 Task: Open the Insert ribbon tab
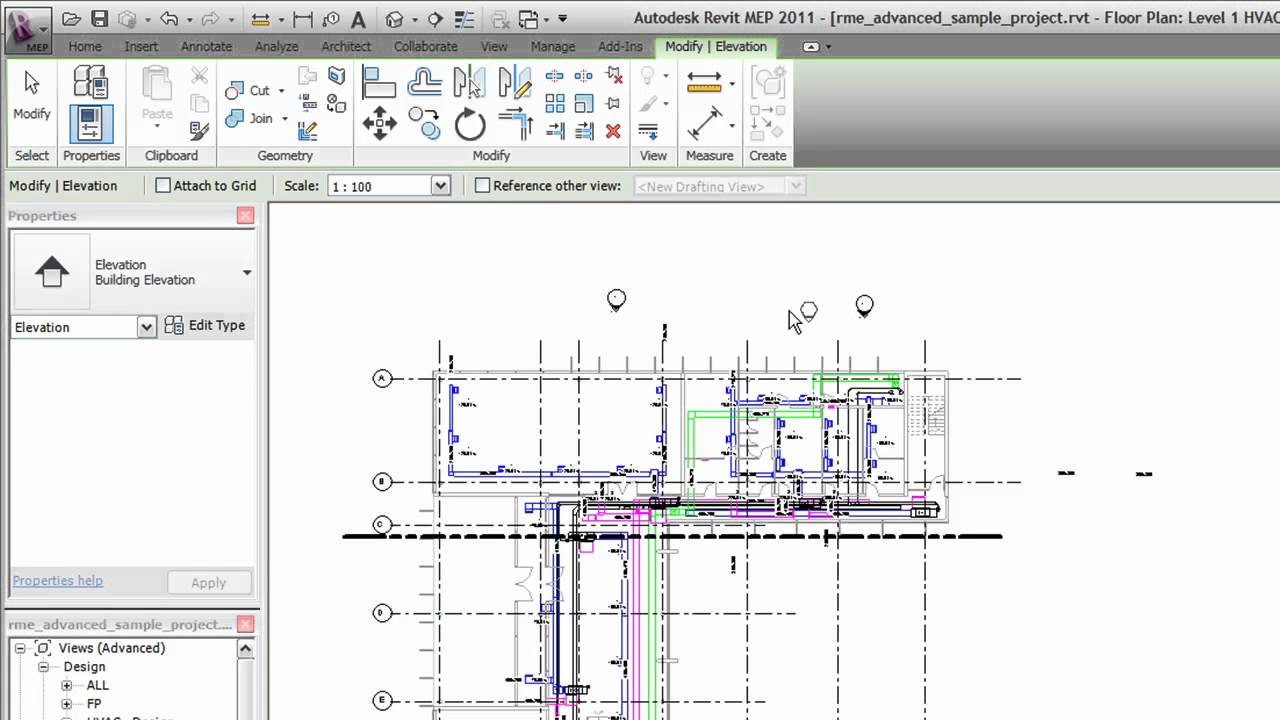click(141, 46)
